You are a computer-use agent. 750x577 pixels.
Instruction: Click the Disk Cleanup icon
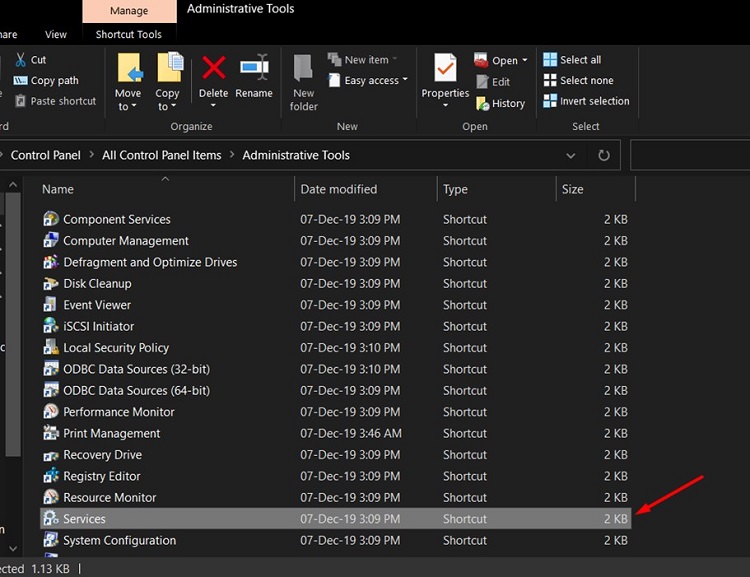tap(51, 284)
